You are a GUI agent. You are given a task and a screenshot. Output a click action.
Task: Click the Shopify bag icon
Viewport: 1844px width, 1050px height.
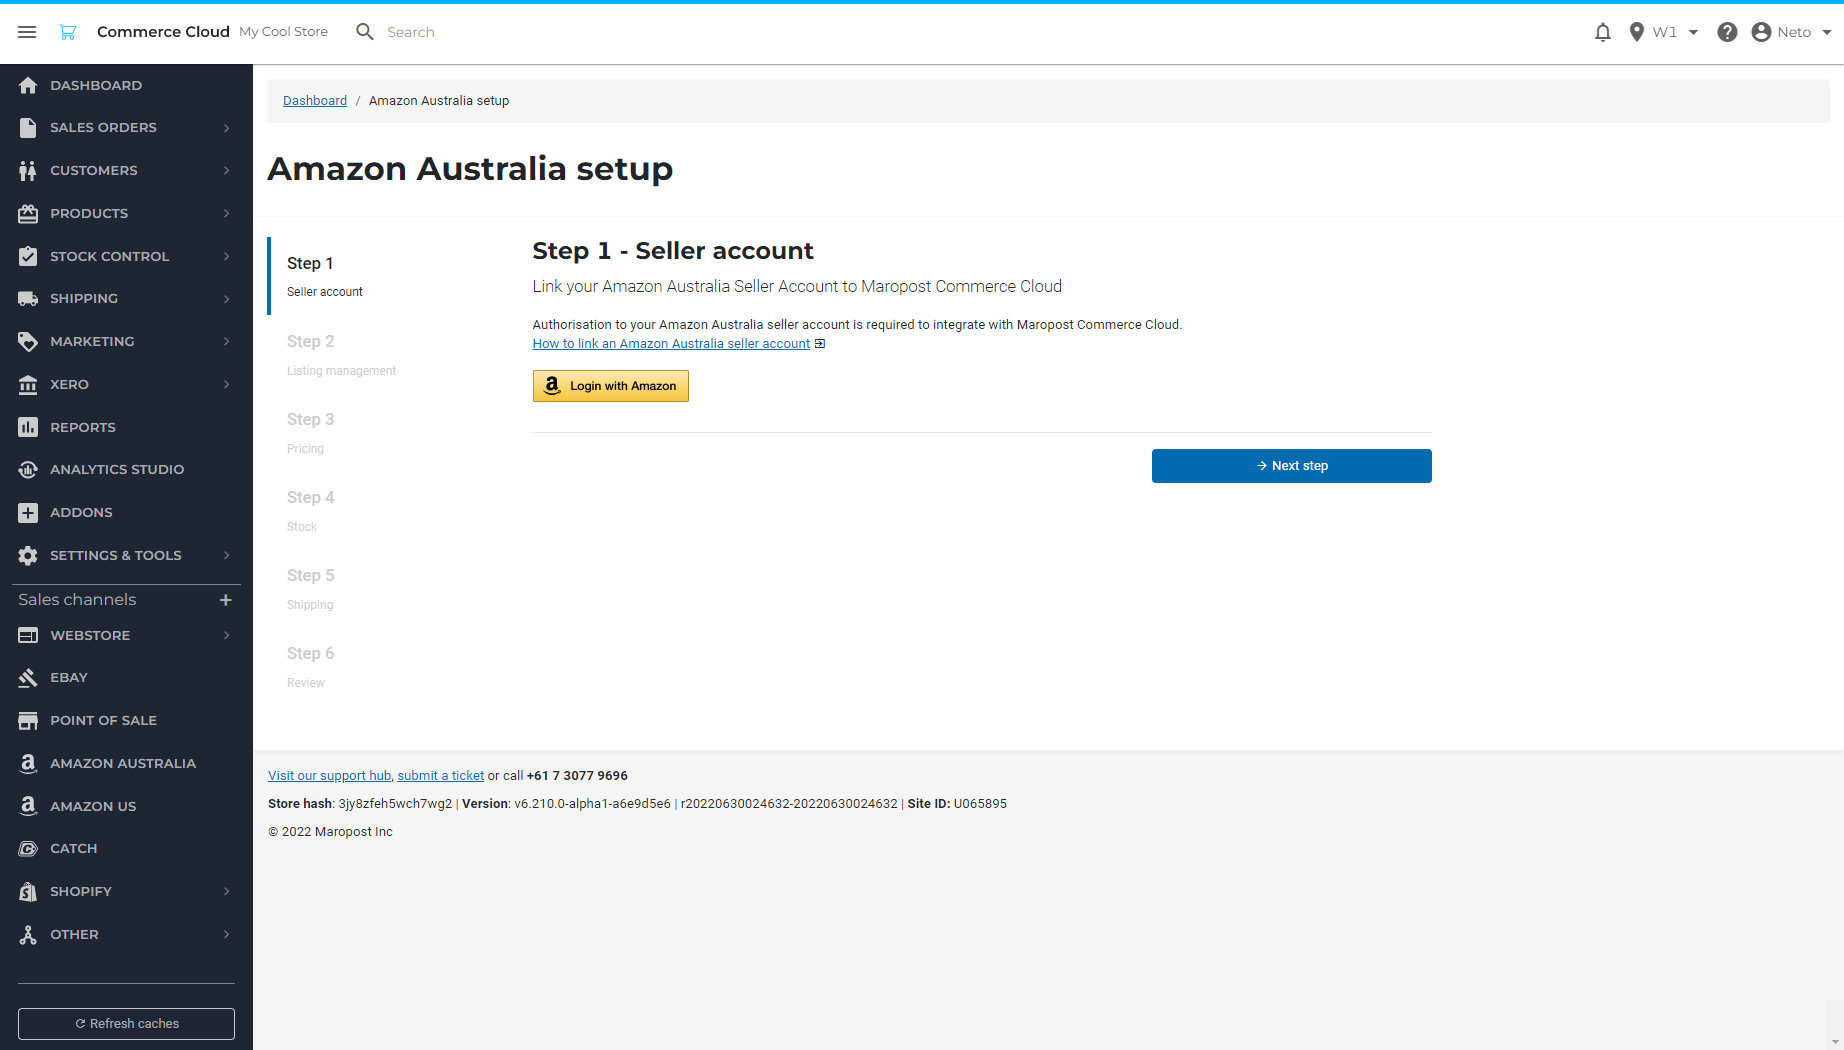click(x=28, y=891)
